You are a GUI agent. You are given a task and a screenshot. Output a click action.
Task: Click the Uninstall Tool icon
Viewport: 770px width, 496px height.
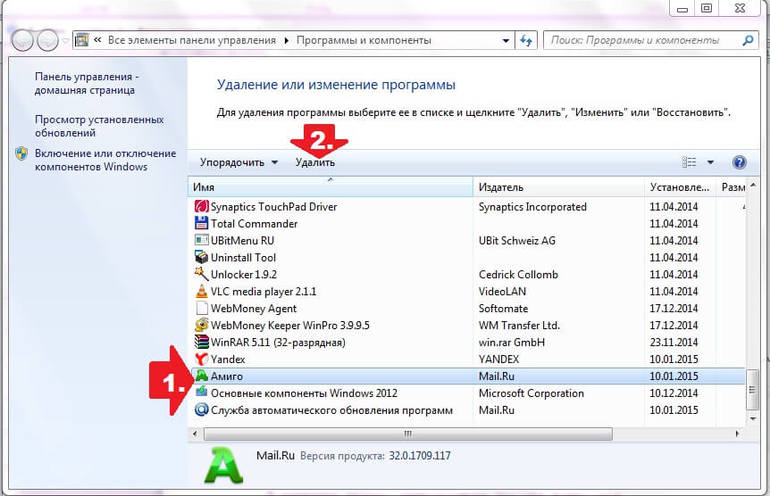(201, 257)
